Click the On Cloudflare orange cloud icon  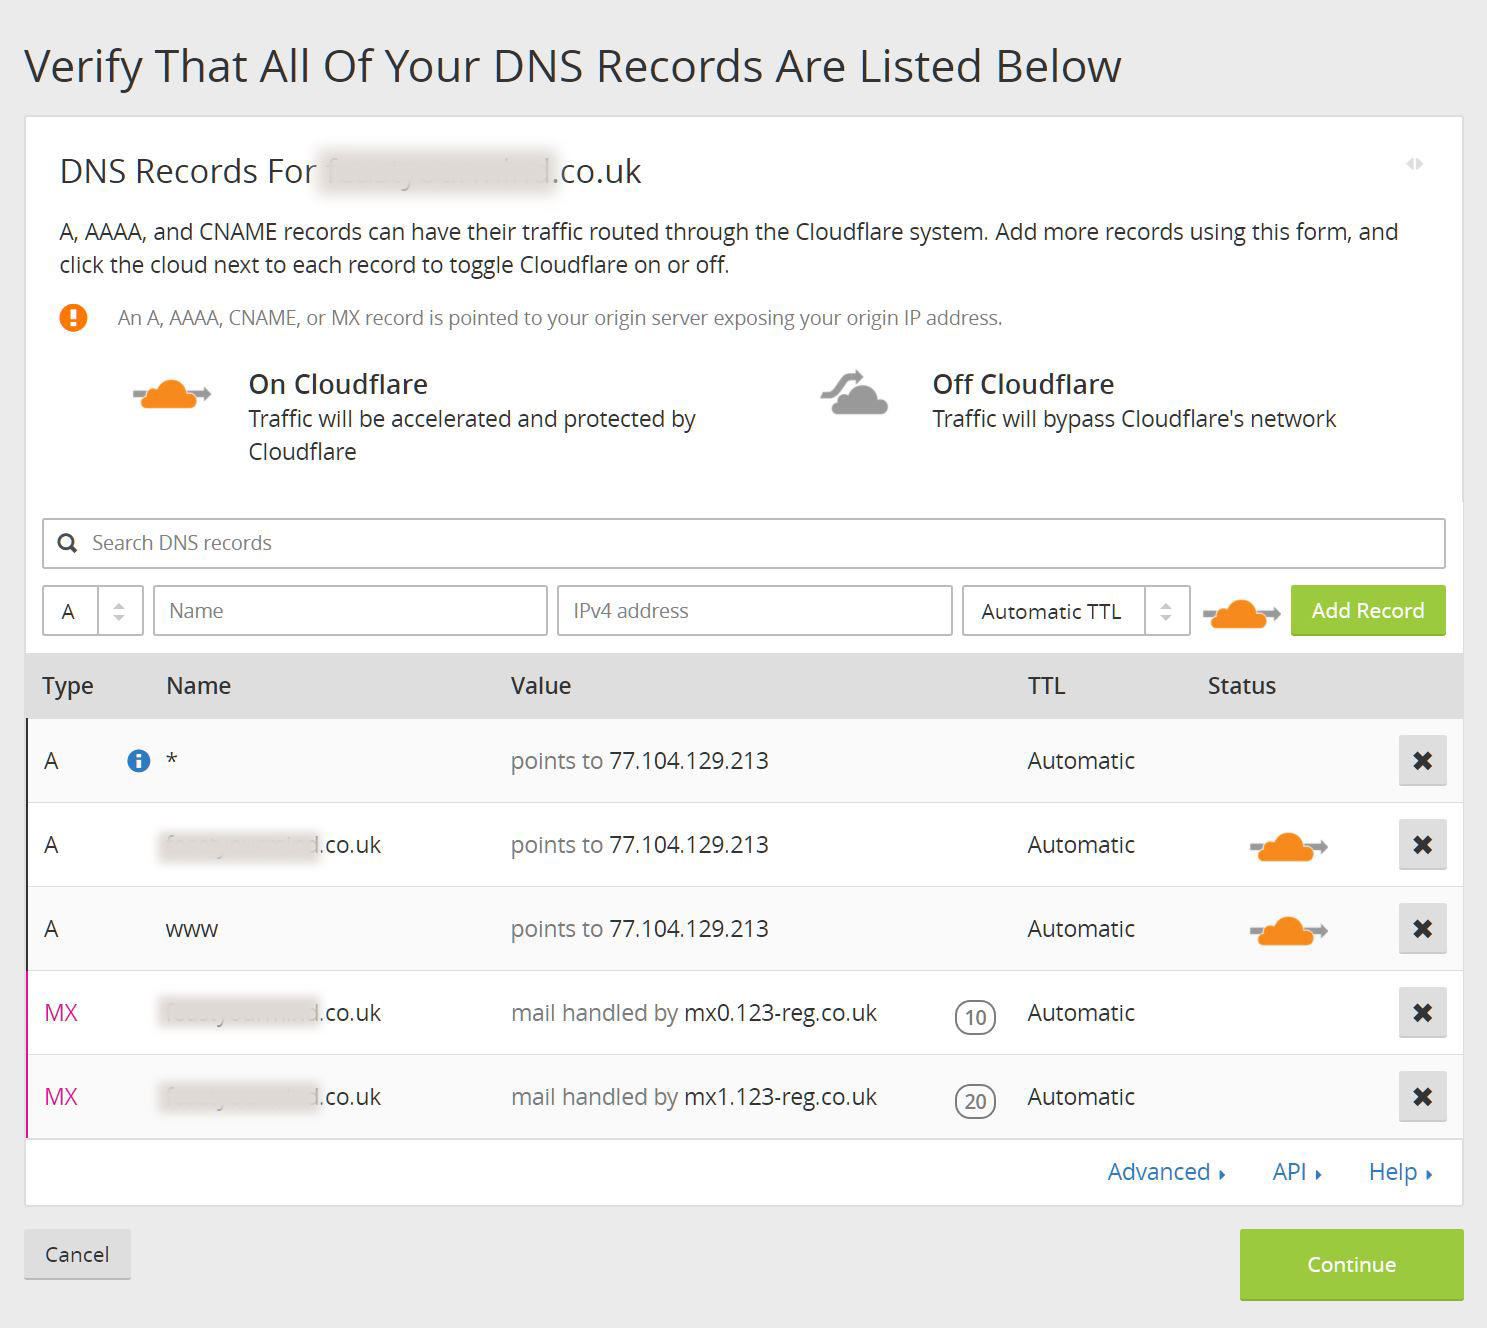(x=171, y=394)
